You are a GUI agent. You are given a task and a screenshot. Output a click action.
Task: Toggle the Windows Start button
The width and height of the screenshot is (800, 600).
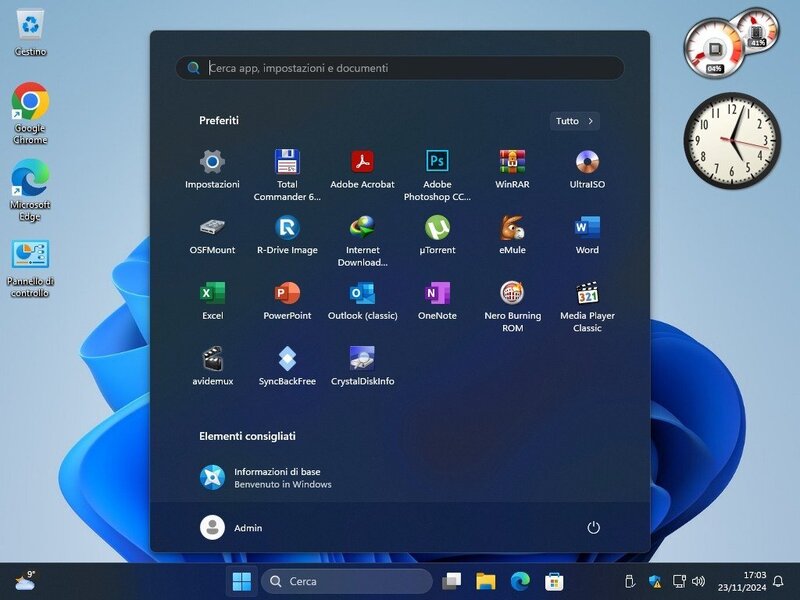(242, 581)
